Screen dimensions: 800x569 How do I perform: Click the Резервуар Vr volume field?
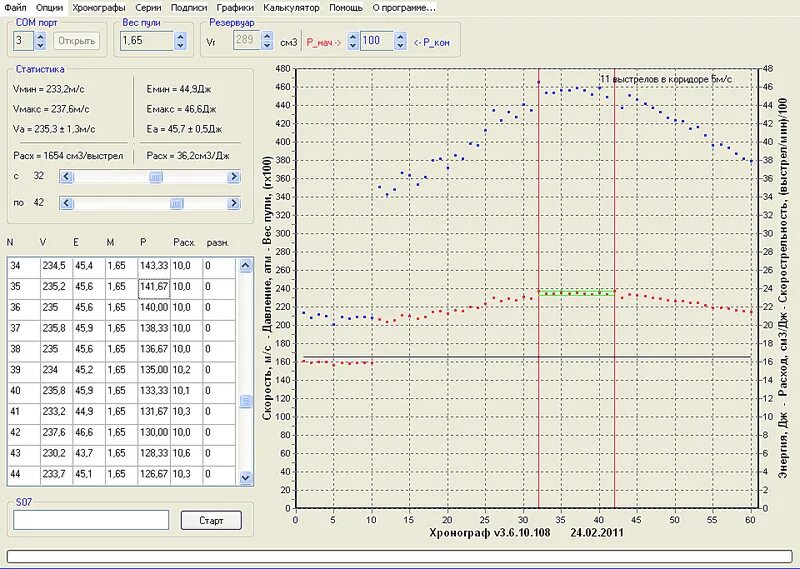click(x=247, y=41)
